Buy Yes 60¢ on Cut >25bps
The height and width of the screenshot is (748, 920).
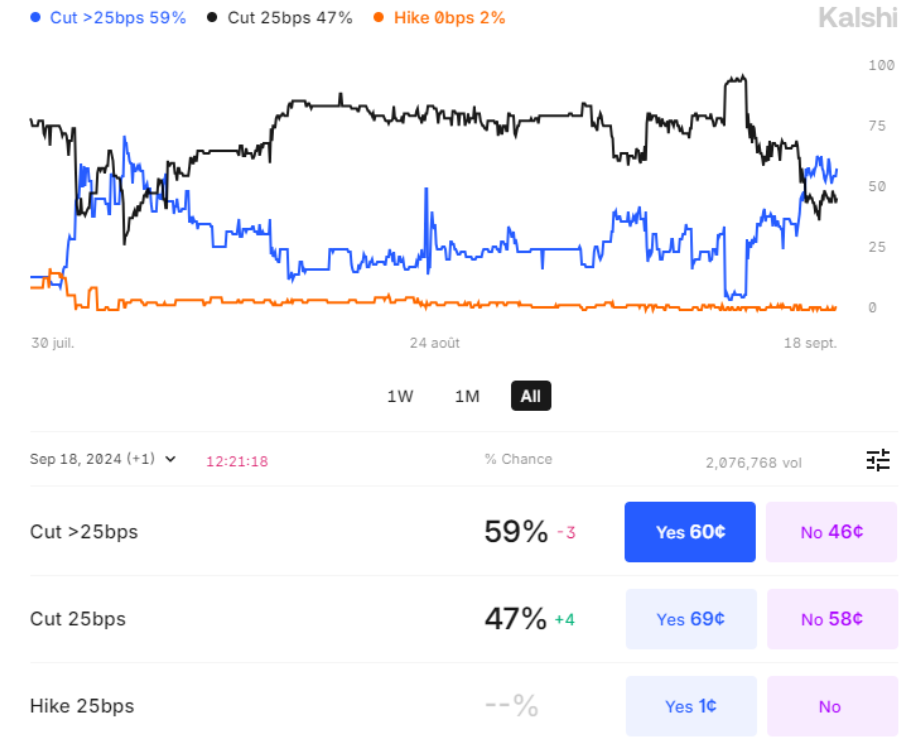[690, 532]
